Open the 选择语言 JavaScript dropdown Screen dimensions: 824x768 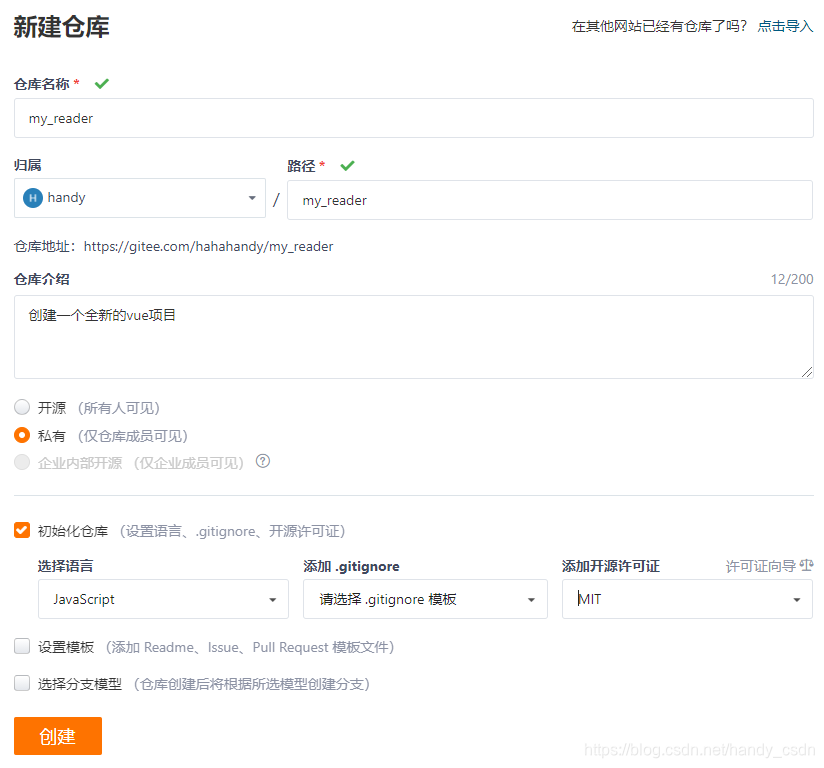pos(163,599)
